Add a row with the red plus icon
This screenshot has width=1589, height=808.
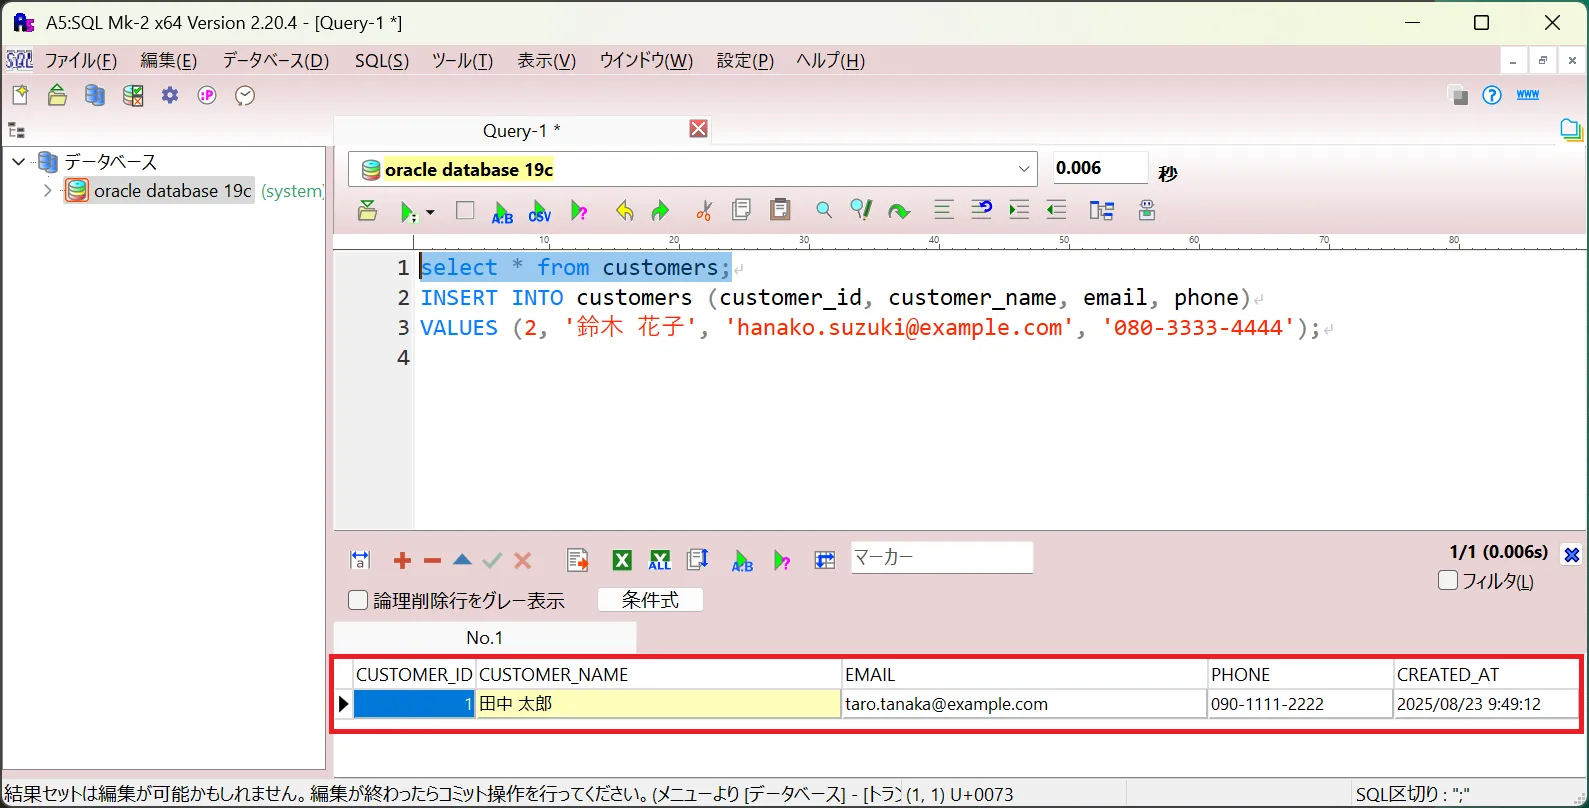coord(402,561)
